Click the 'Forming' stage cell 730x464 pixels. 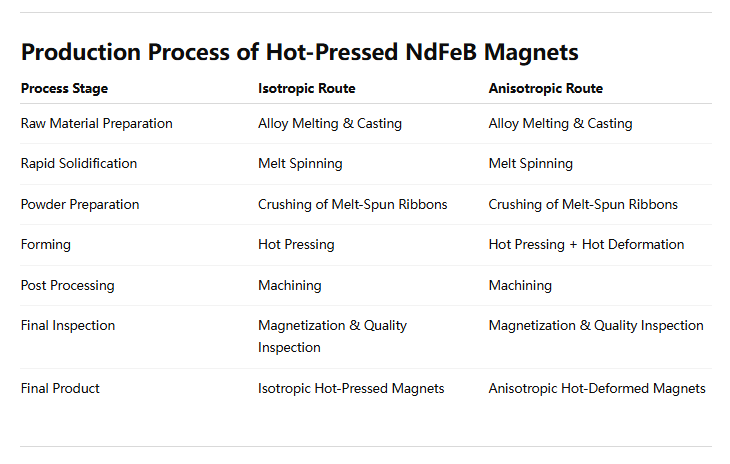46,244
